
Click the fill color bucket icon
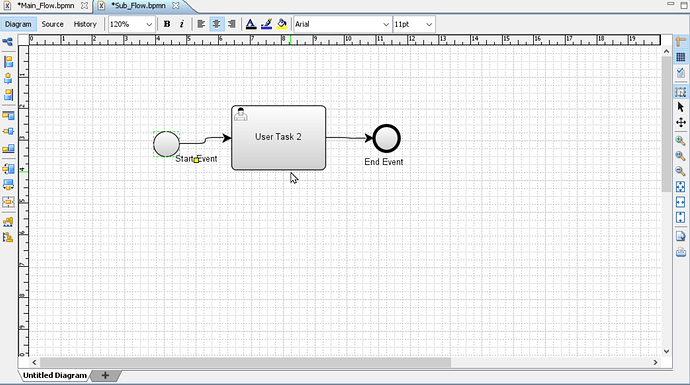[282, 24]
